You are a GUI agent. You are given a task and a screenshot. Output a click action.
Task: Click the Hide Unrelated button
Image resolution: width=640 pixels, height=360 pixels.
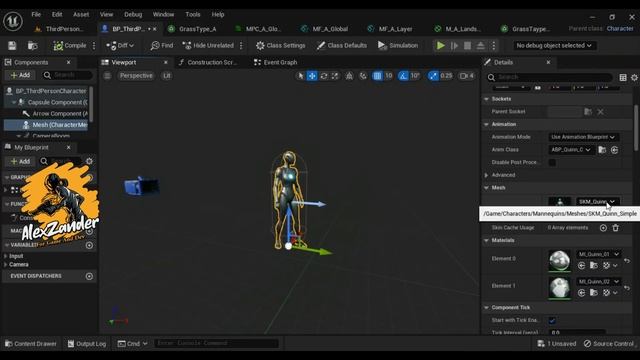tap(208, 45)
